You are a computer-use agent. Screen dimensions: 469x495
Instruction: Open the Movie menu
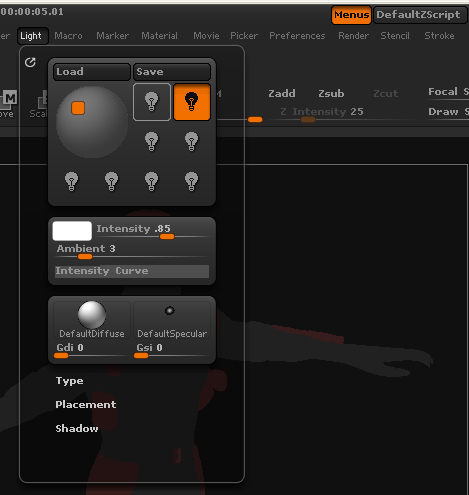click(x=206, y=36)
